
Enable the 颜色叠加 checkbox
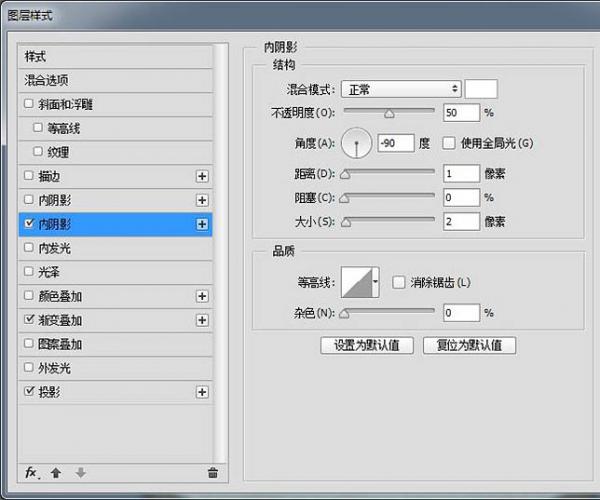pyautogui.click(x=29, y=295)
